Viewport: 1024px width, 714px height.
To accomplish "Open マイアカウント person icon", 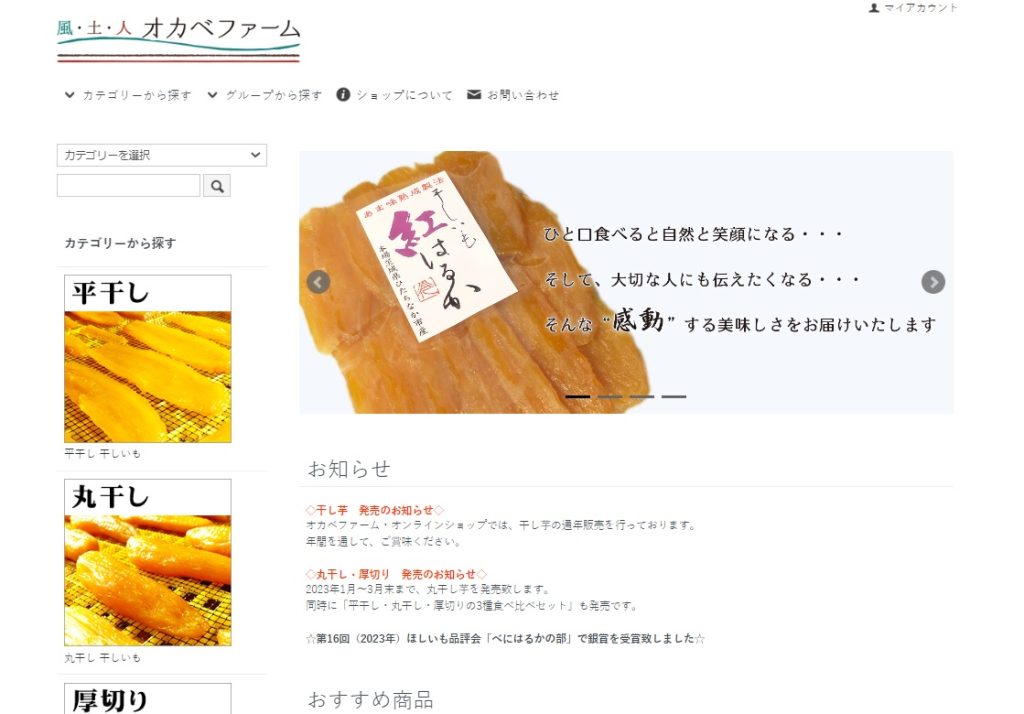I will tap(874, 8).
